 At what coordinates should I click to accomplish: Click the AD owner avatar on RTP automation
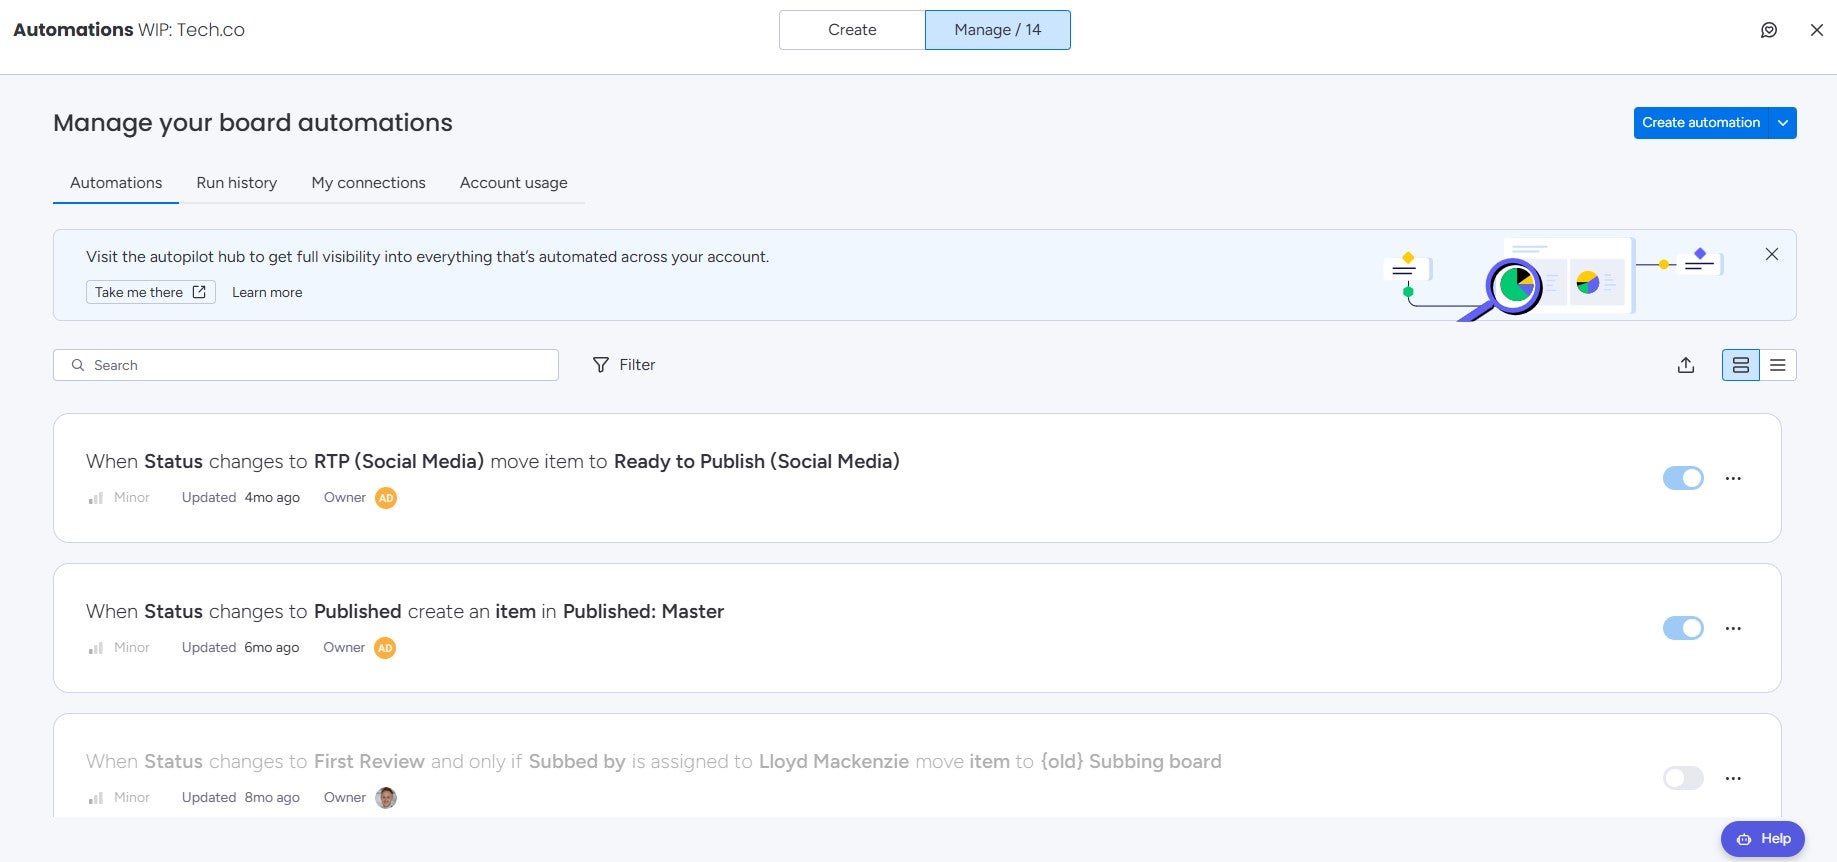(386, 498)
